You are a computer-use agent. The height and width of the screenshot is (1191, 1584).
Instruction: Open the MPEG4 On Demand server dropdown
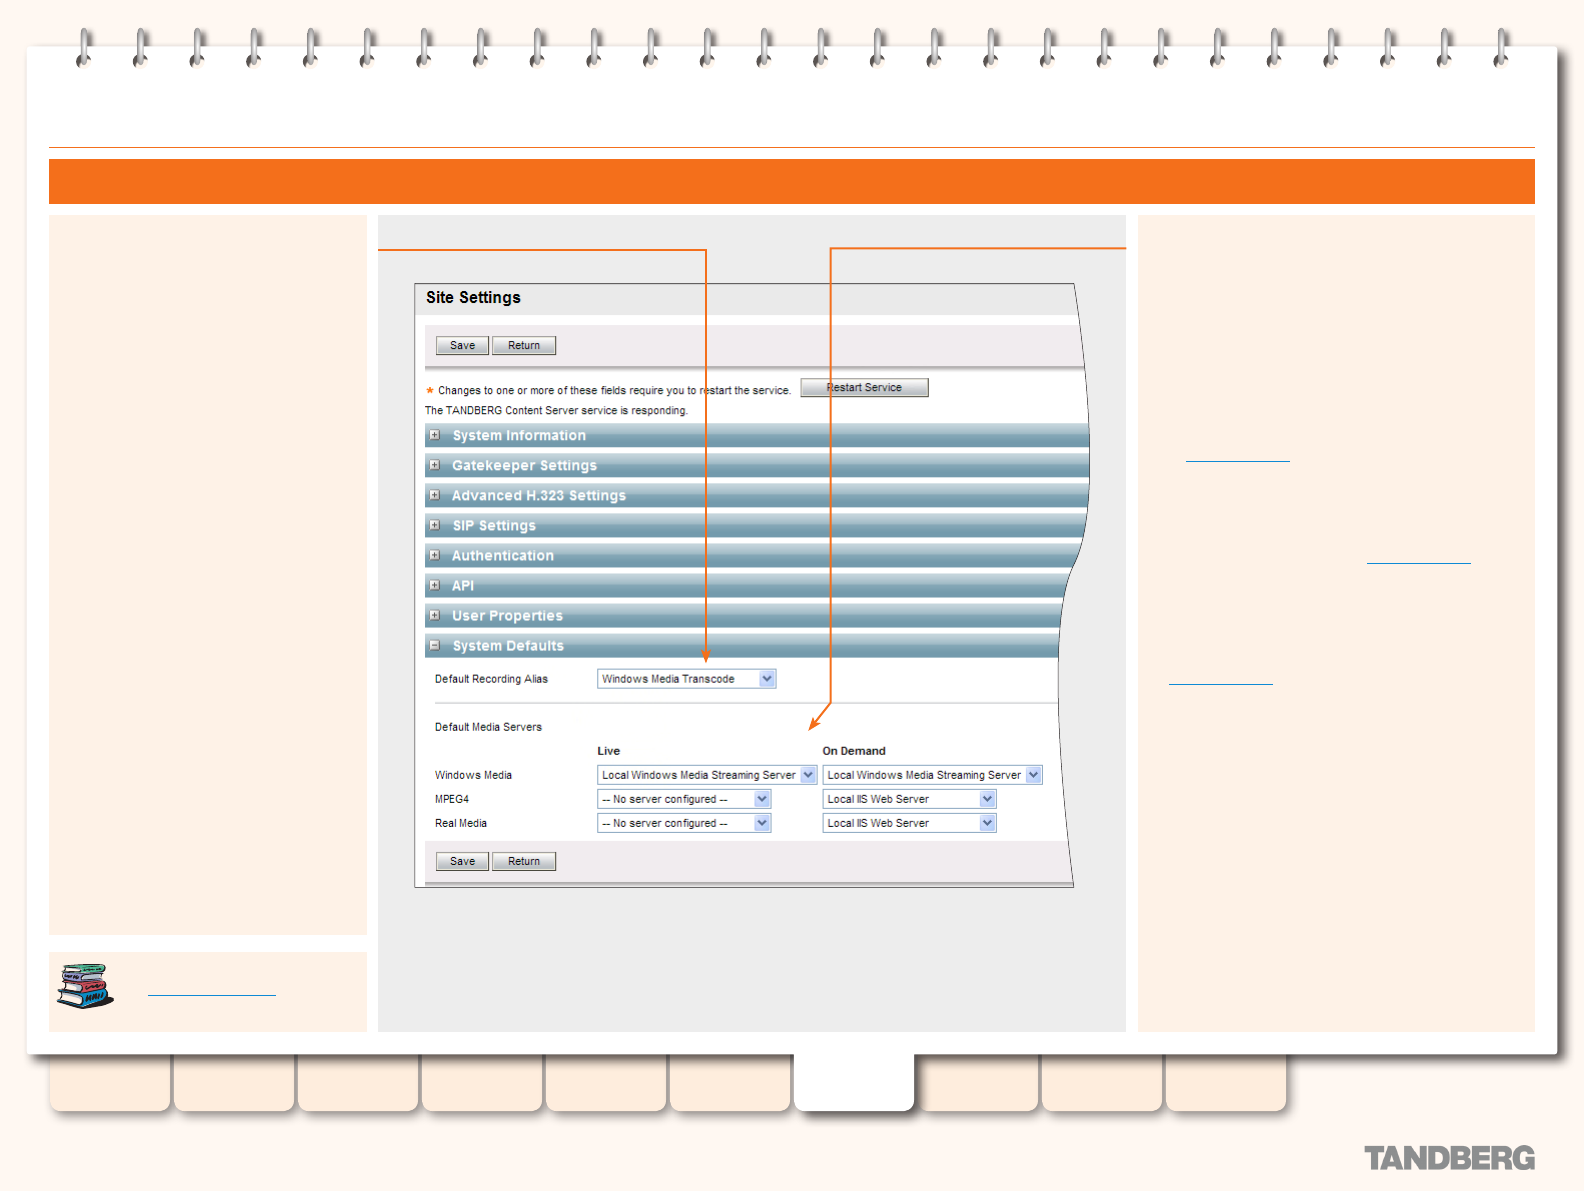pyautogui.click(x=909, y=799)
